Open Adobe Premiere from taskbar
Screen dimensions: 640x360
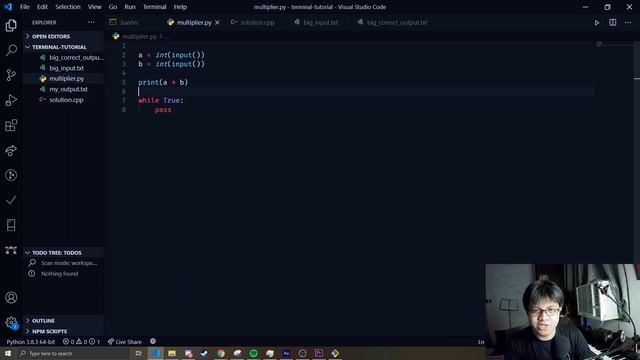click(x=319, y=353)
